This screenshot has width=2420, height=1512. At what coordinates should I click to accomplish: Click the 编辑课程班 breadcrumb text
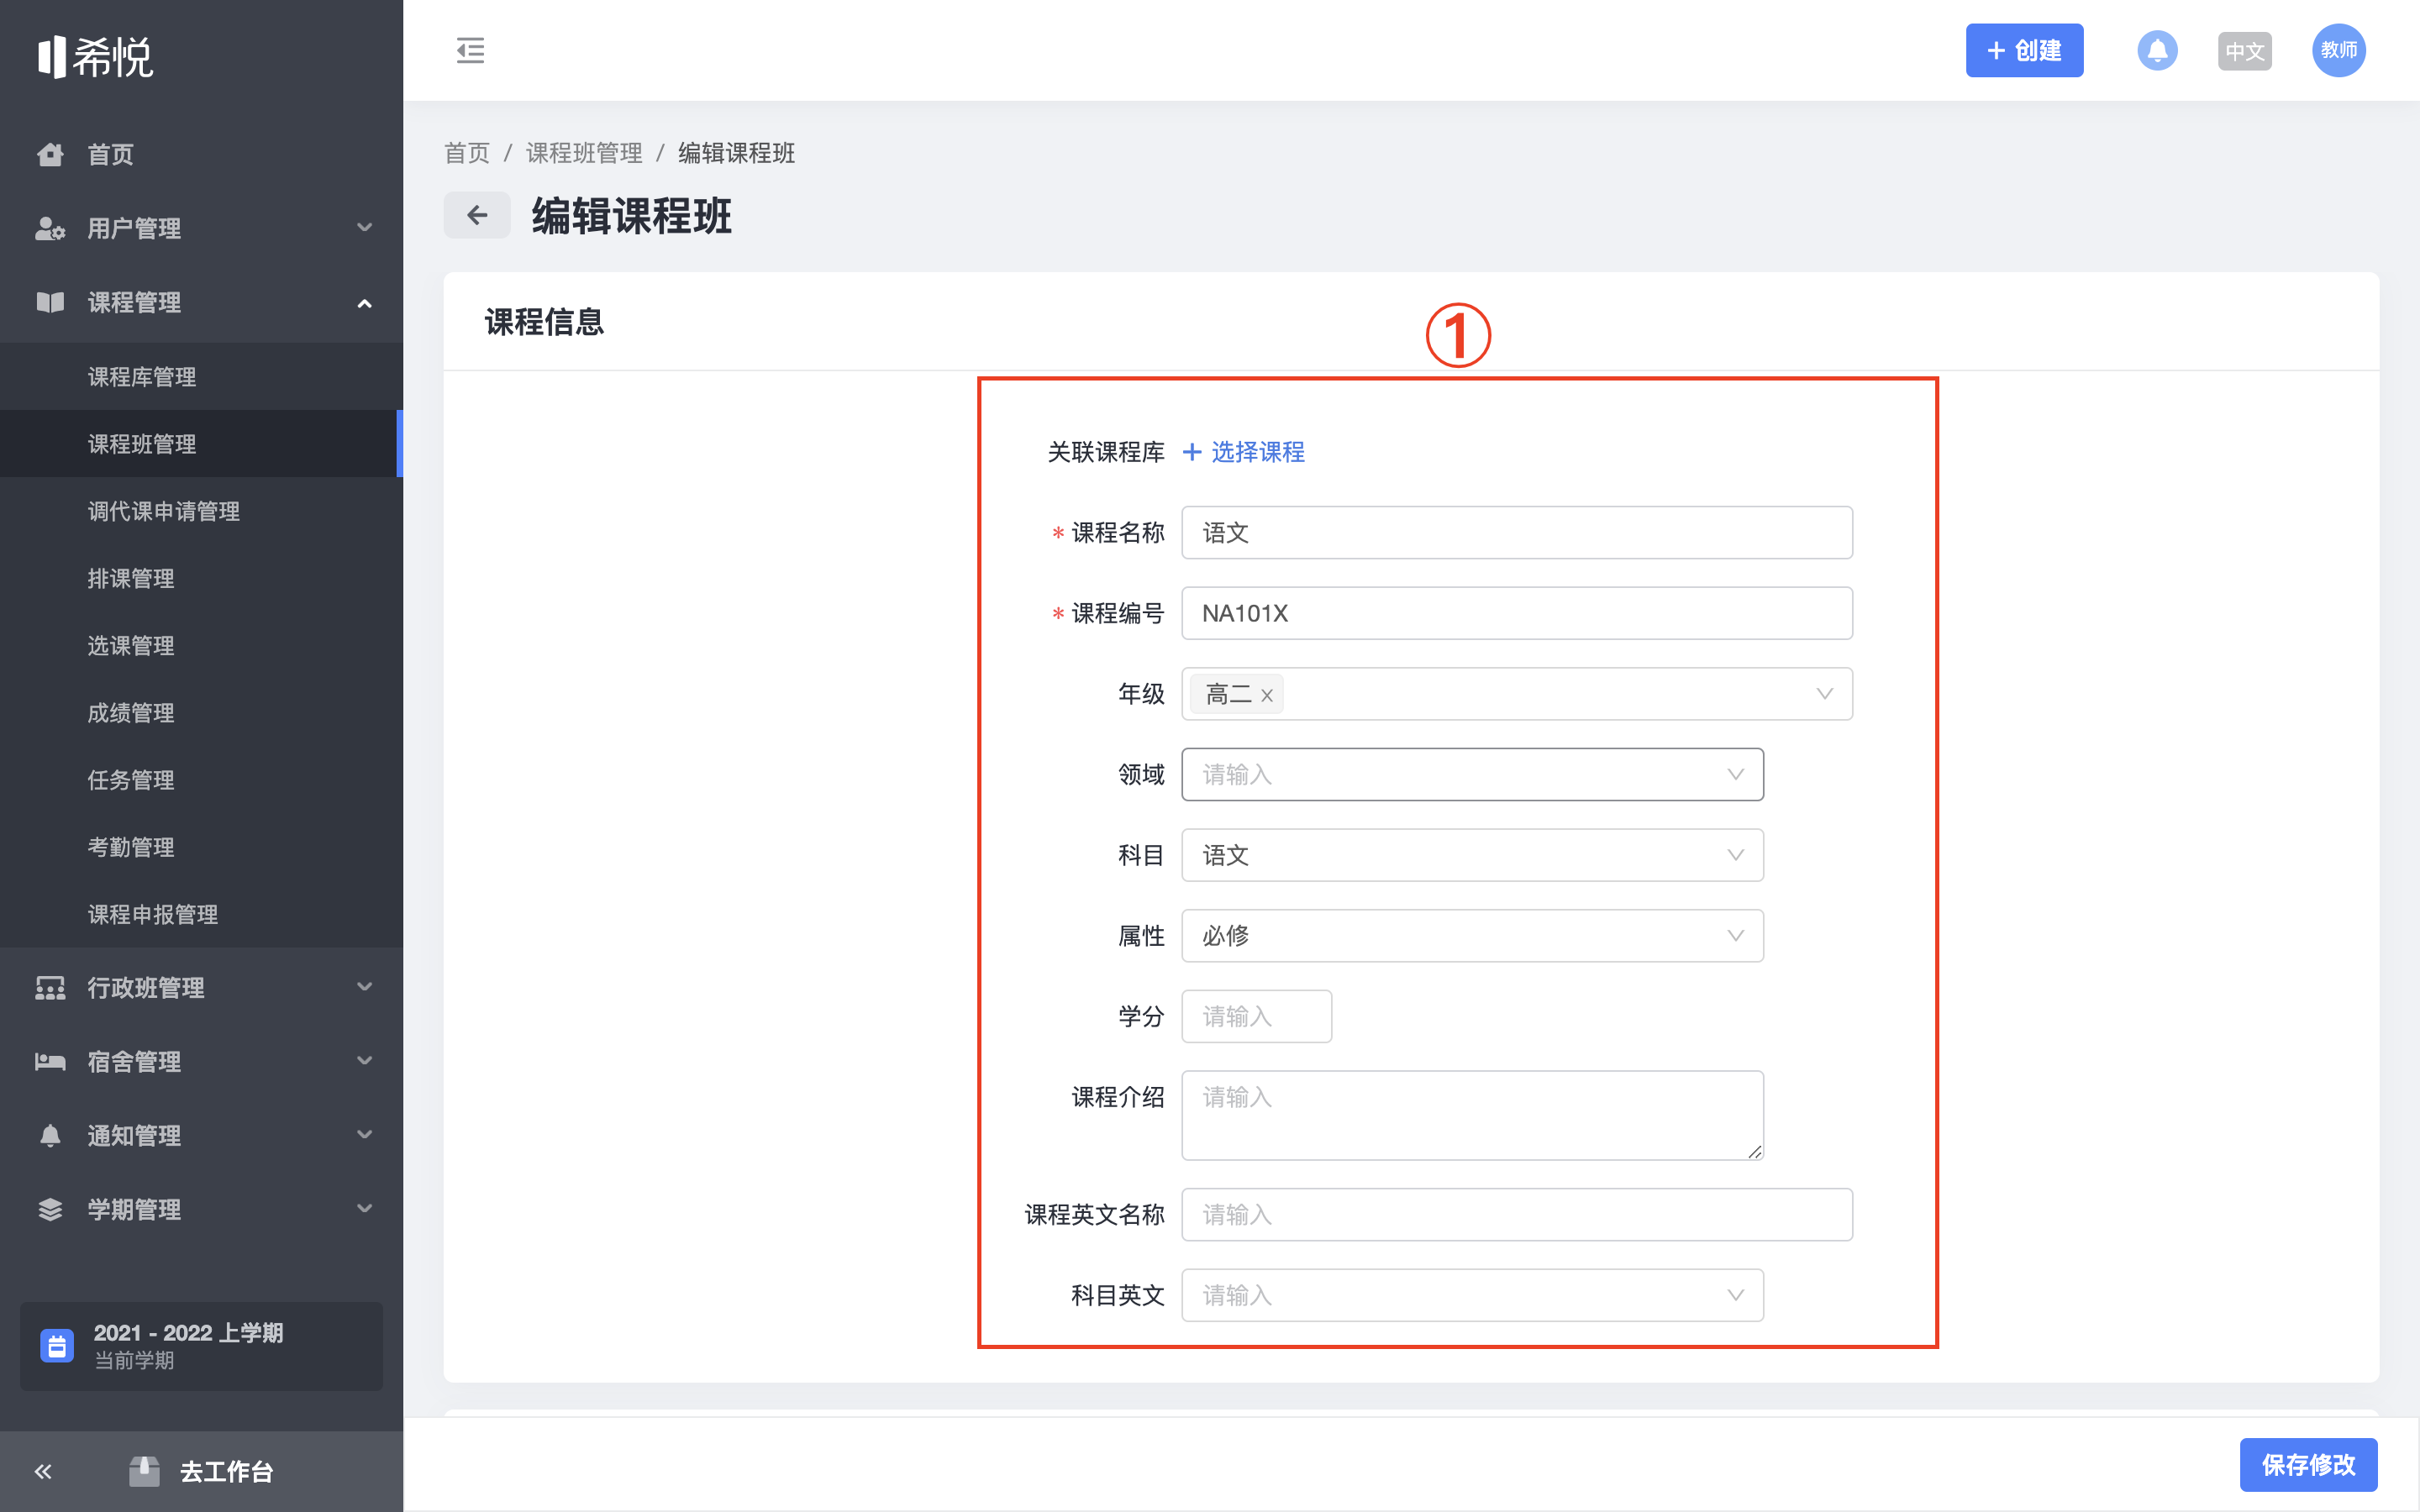click(736, 153)
